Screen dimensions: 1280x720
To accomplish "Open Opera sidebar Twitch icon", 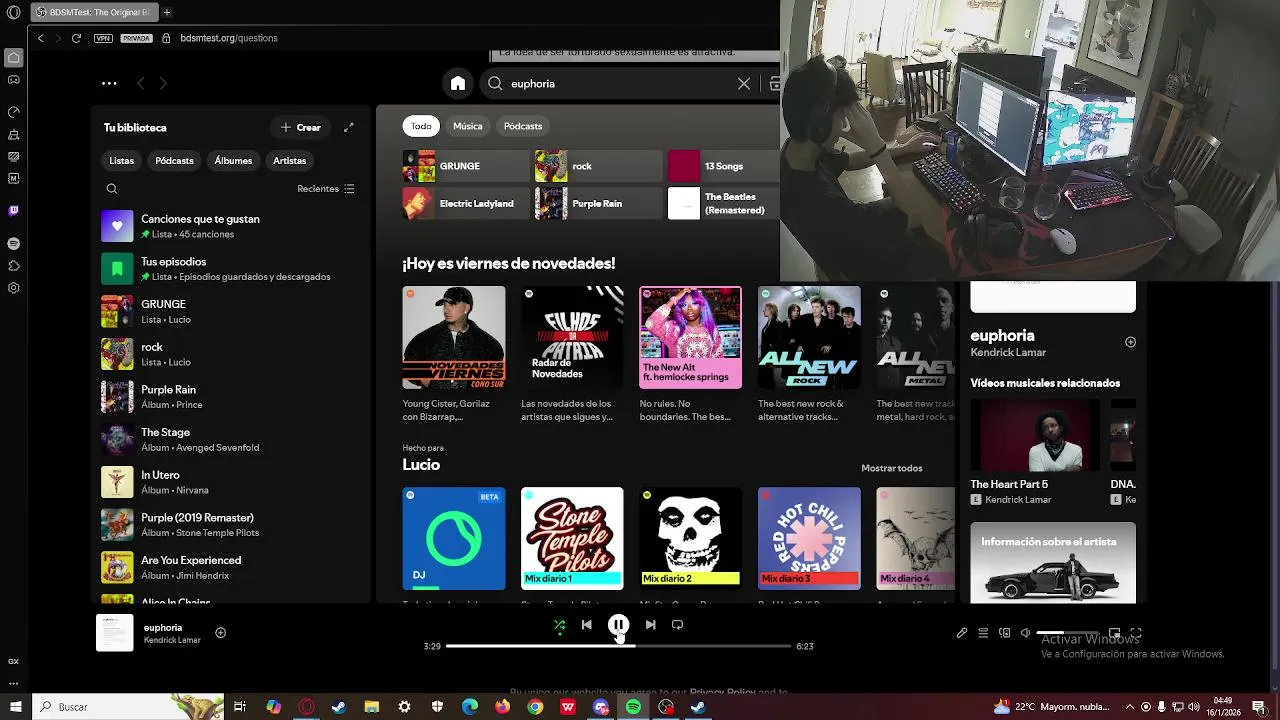I will point(13,211).
